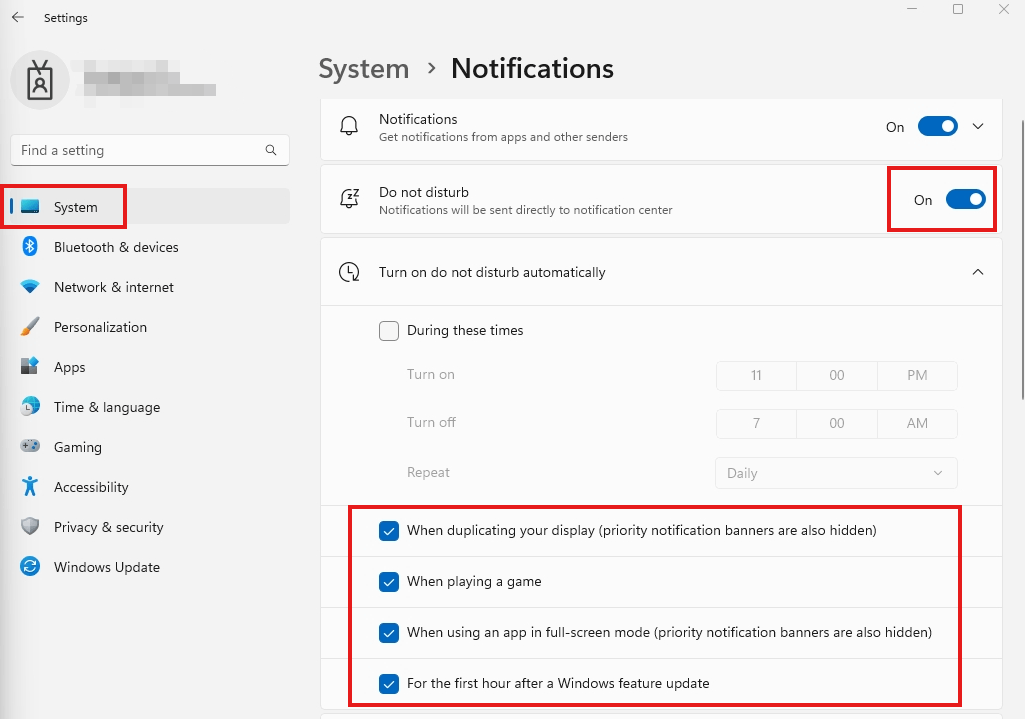Check the During these times checkbox
The width and height of the screenshot is (1025, 719).
(389, 331)
